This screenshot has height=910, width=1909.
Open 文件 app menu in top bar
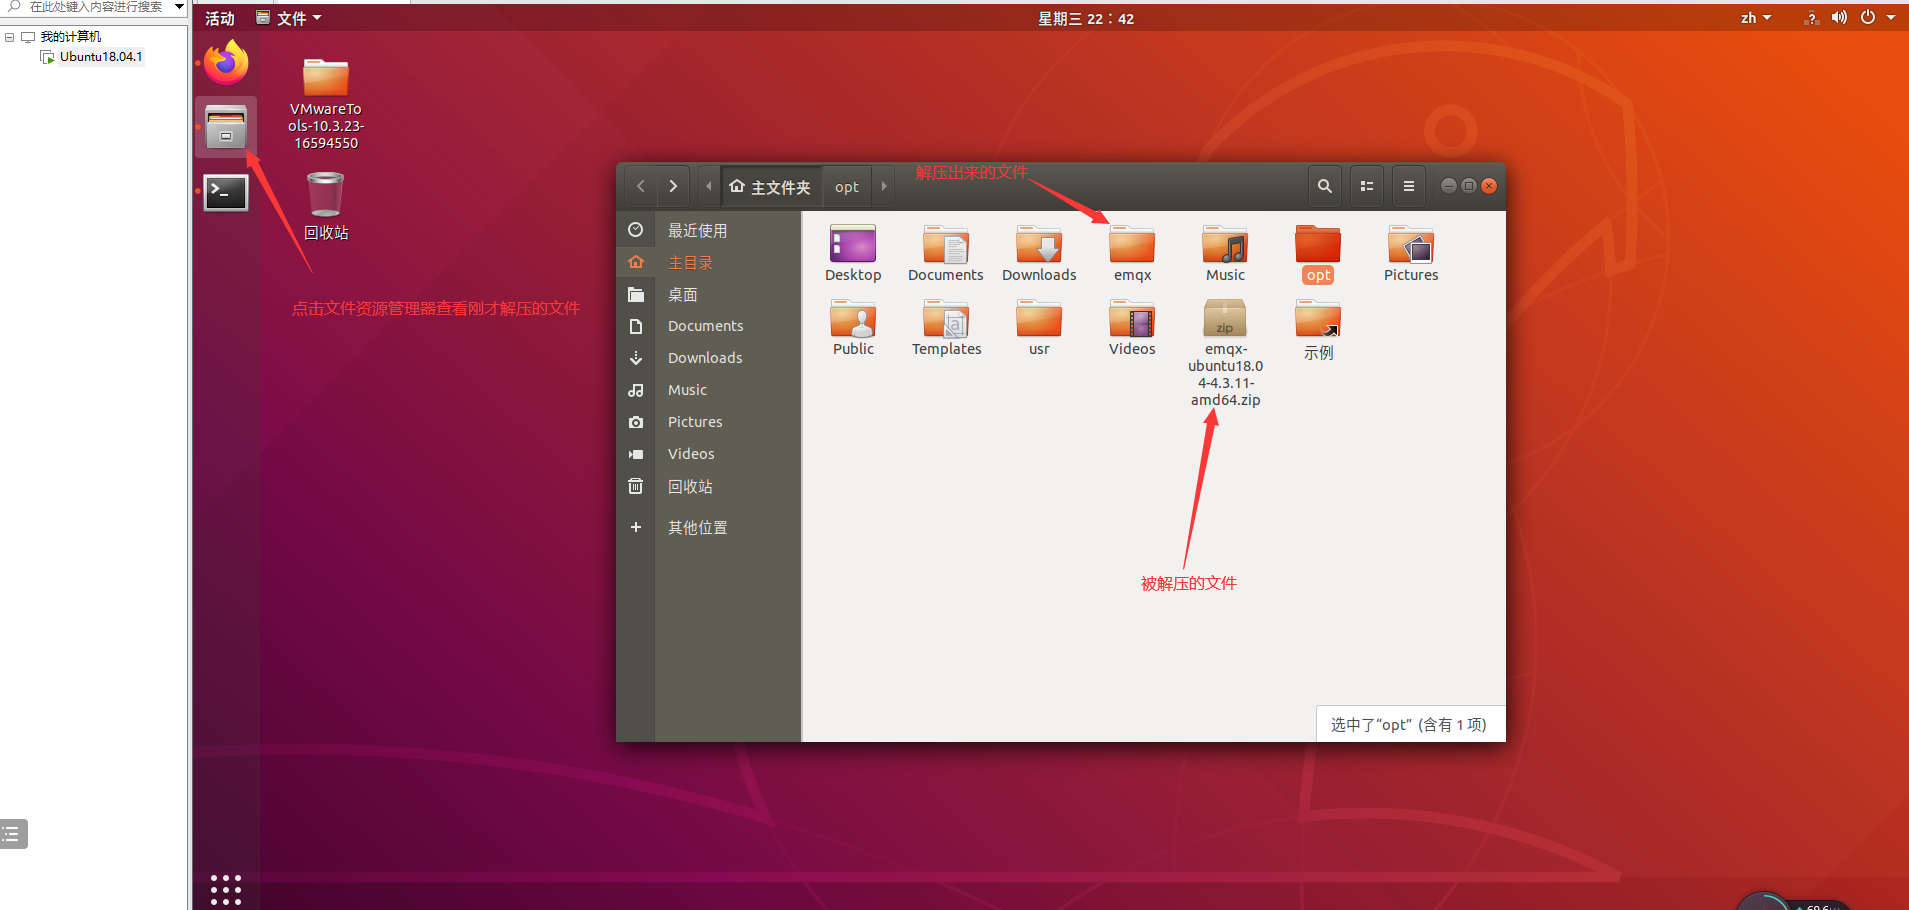(x=289, y=18)
